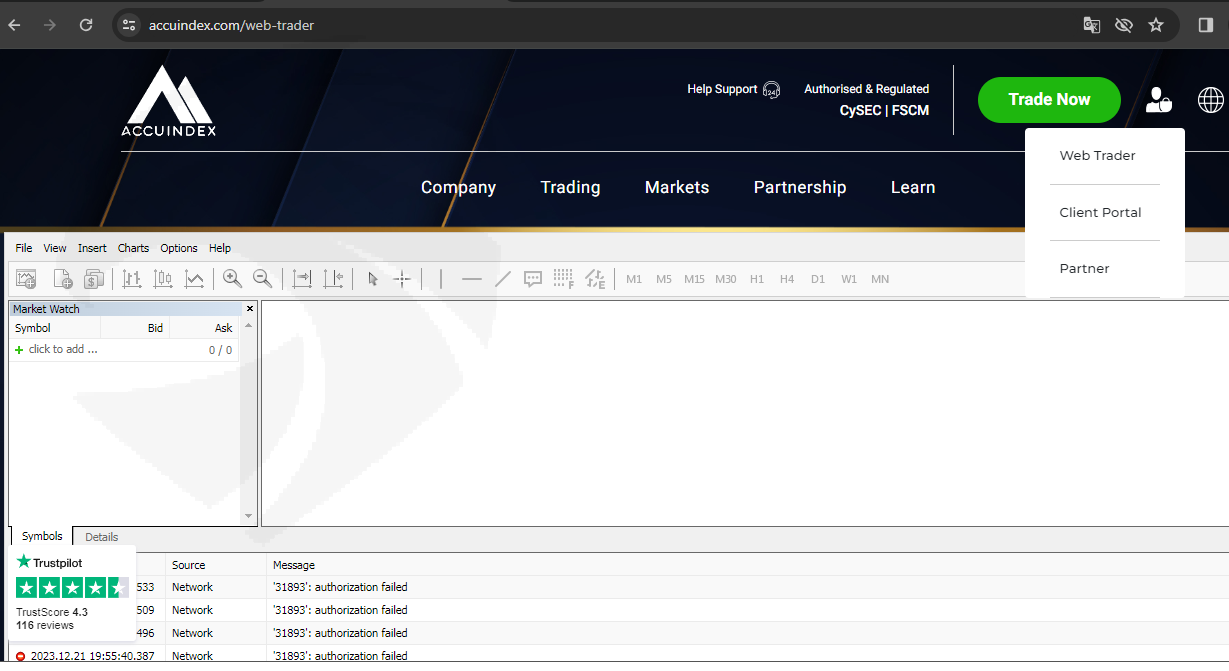The image size is (1229, 671).
Task: Click the browser address bar URL
Action: [231, 25]
